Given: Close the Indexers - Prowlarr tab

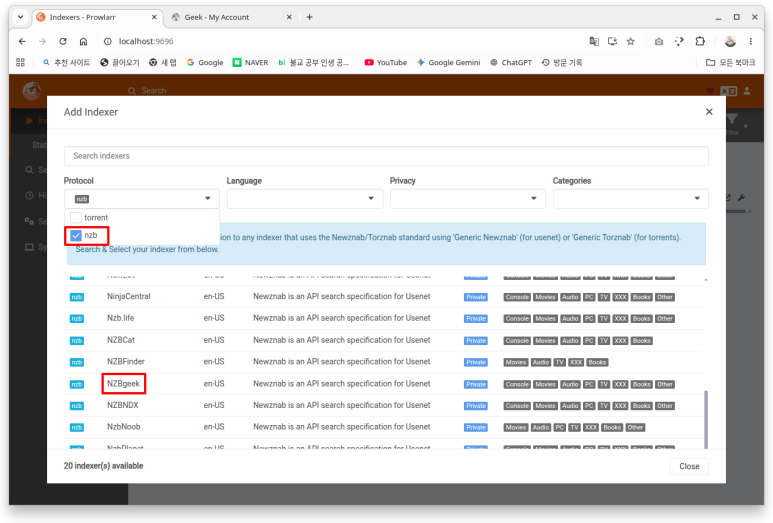Looking at the screenshot, I should pyautogui.click(x=154, y=17).
